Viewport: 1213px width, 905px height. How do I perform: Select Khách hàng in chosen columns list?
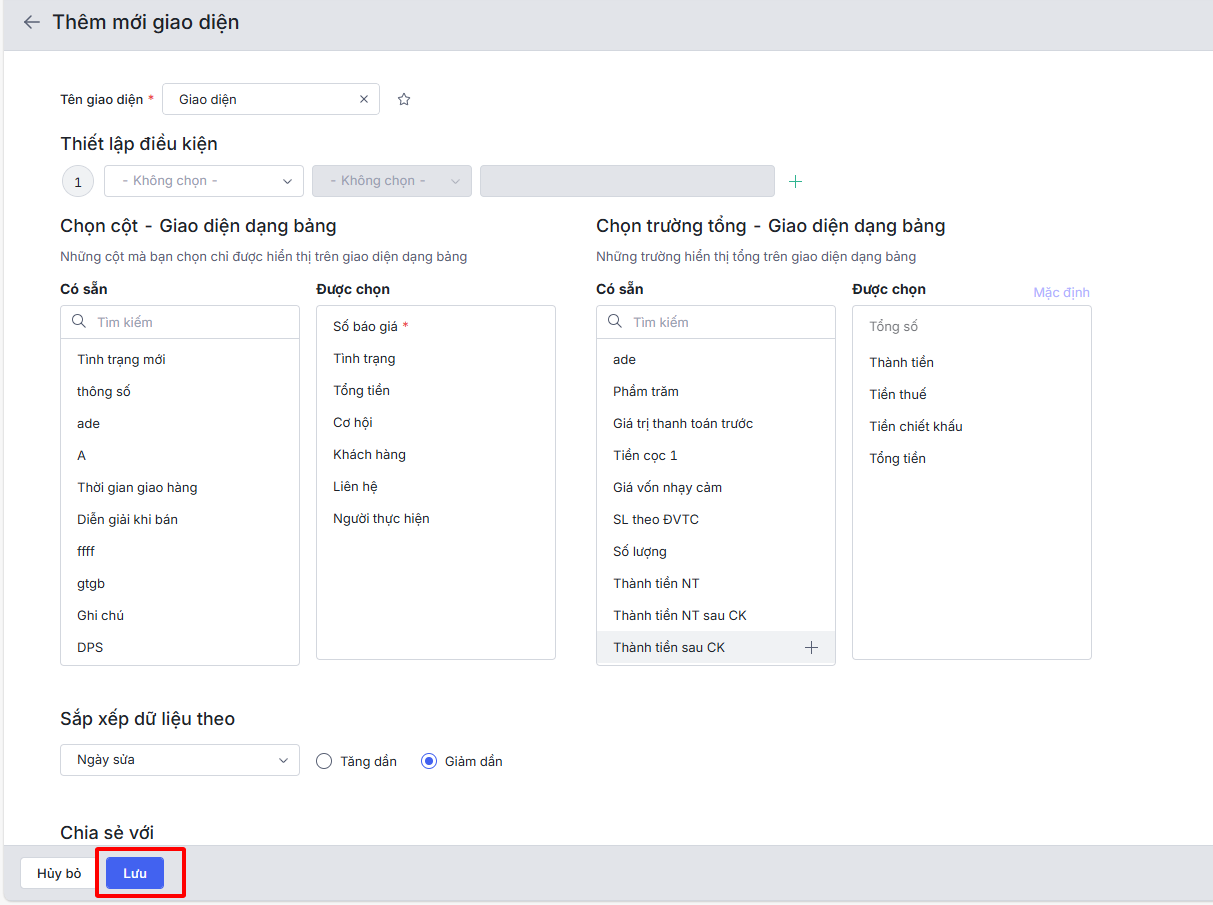tap(369, 455)
